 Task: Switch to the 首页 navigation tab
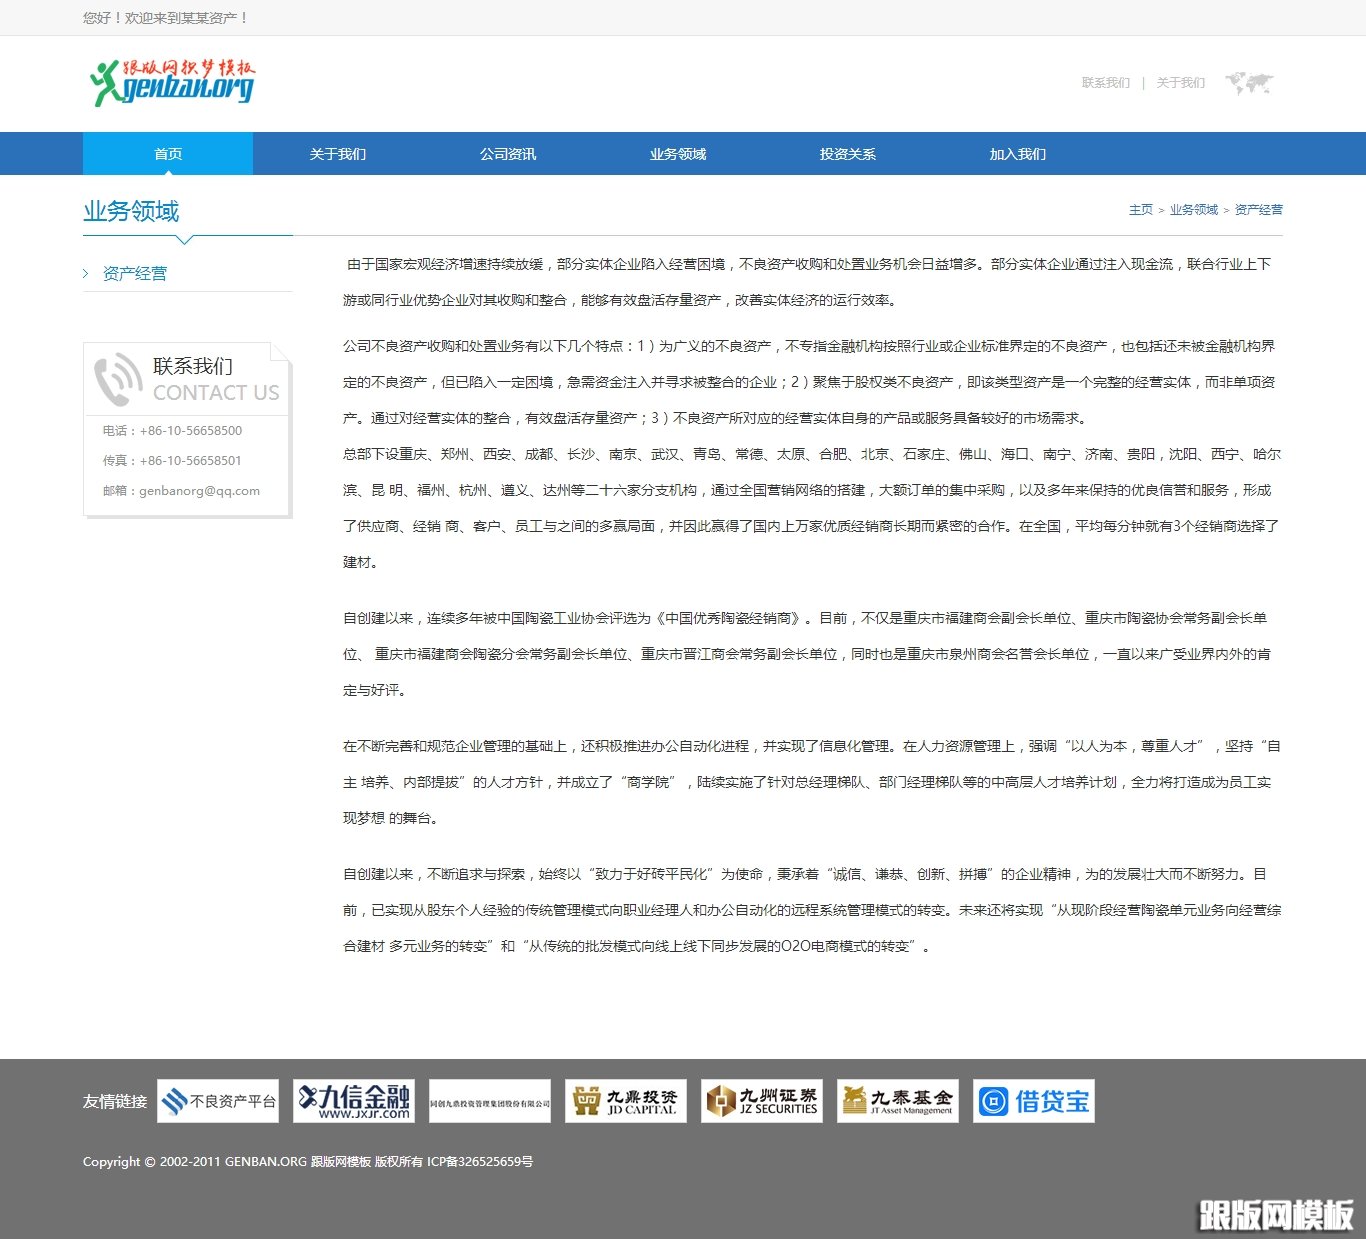click(167, 153)
